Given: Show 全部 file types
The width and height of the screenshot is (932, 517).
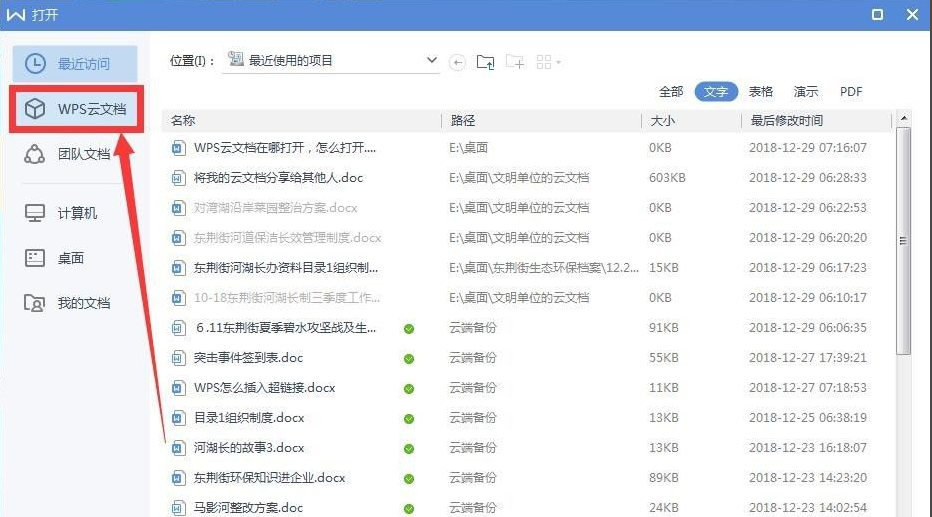Looking at the screenshot, I should [x=671, y=92].
